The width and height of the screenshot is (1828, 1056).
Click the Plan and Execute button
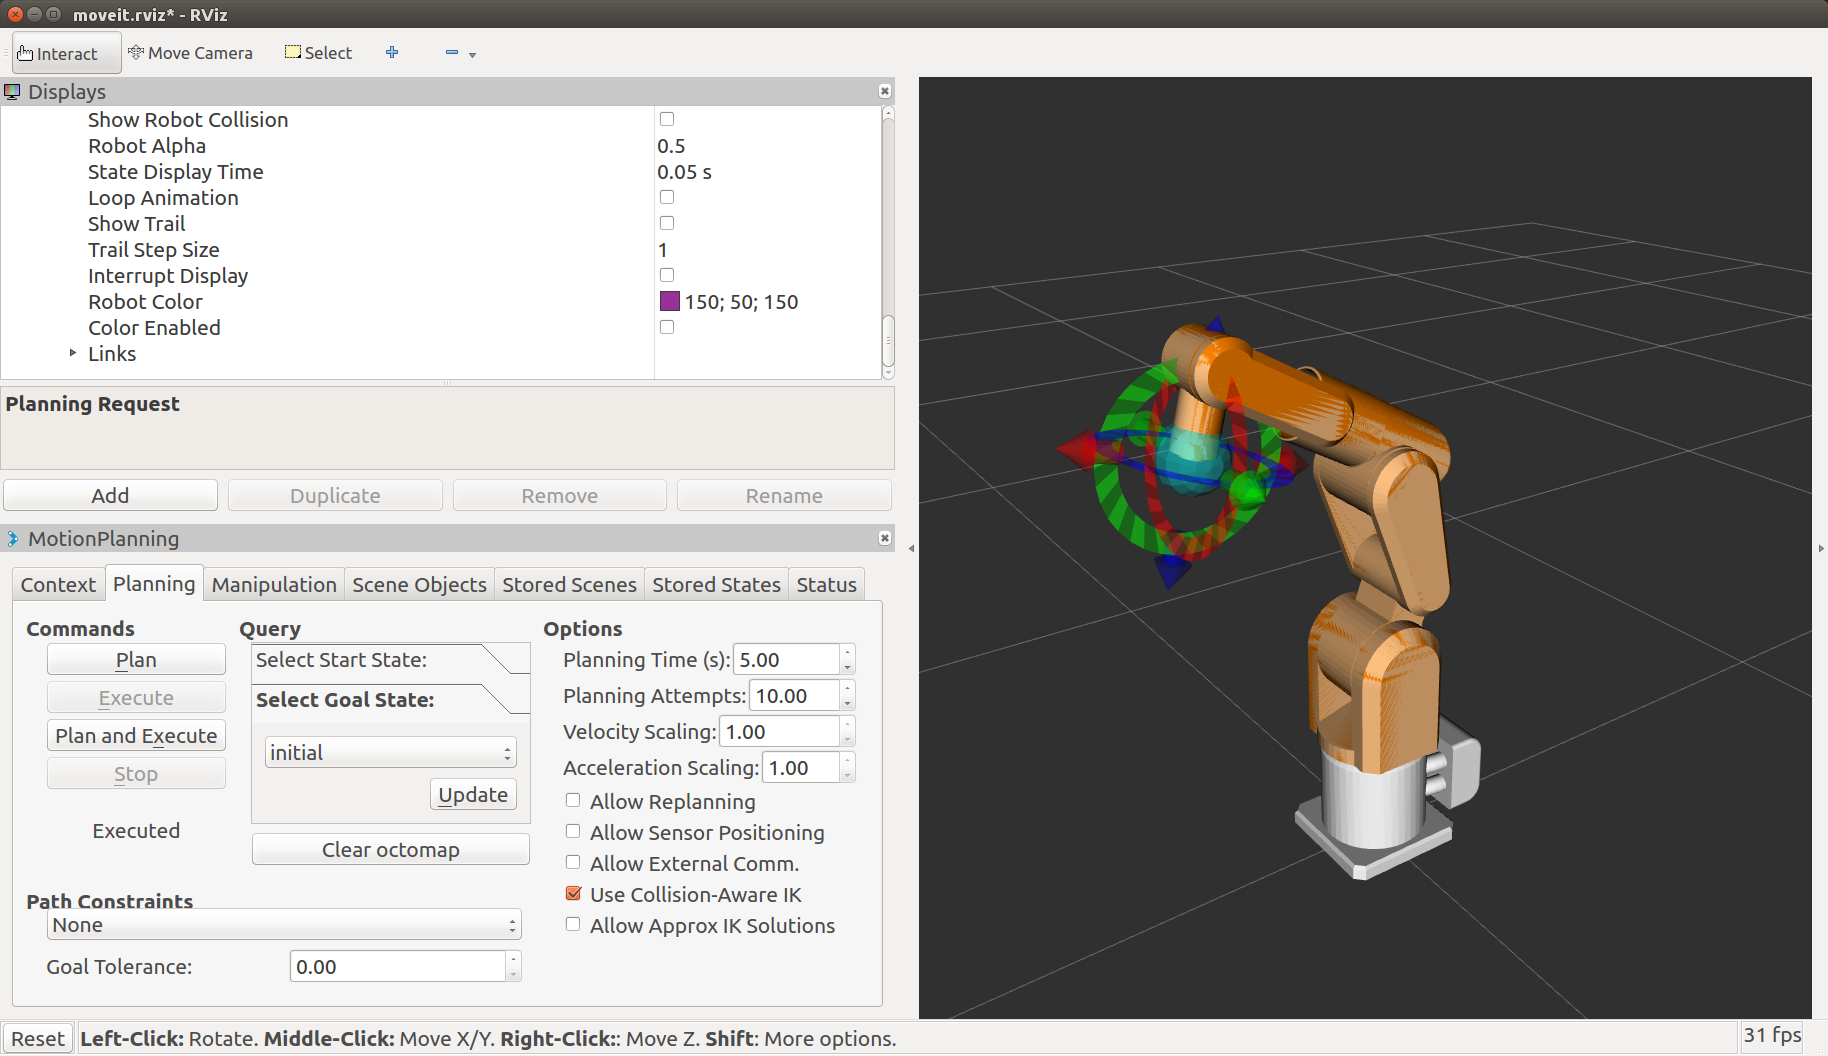click(136, 736)
